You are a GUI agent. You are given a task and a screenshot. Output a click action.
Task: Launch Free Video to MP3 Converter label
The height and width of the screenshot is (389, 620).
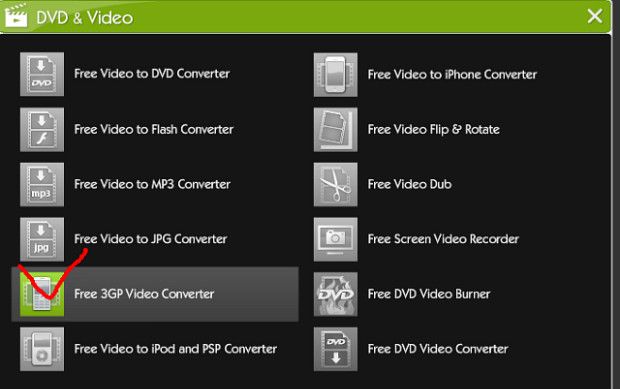pyautogui.click(x=152, y=184)
